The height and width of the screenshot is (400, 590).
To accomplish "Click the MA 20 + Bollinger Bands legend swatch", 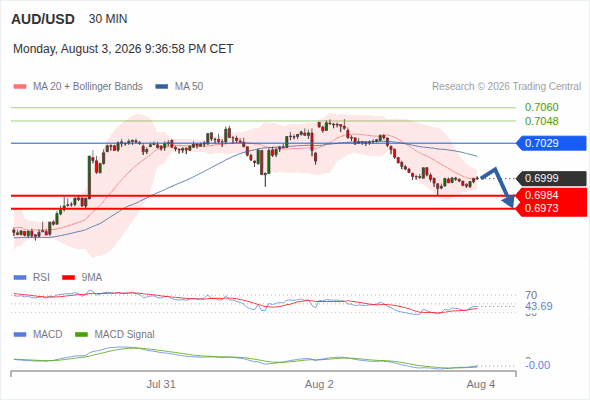I will (x=20, y=87).
